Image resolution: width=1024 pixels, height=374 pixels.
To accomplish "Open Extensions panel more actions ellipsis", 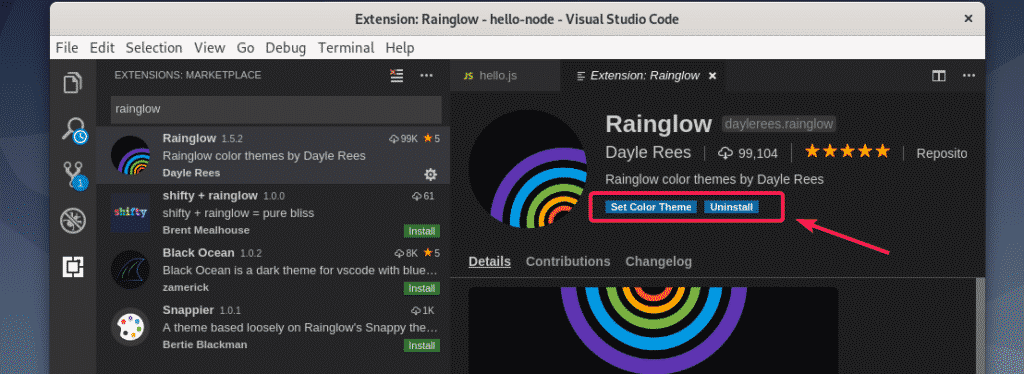I will coord(426,76).
